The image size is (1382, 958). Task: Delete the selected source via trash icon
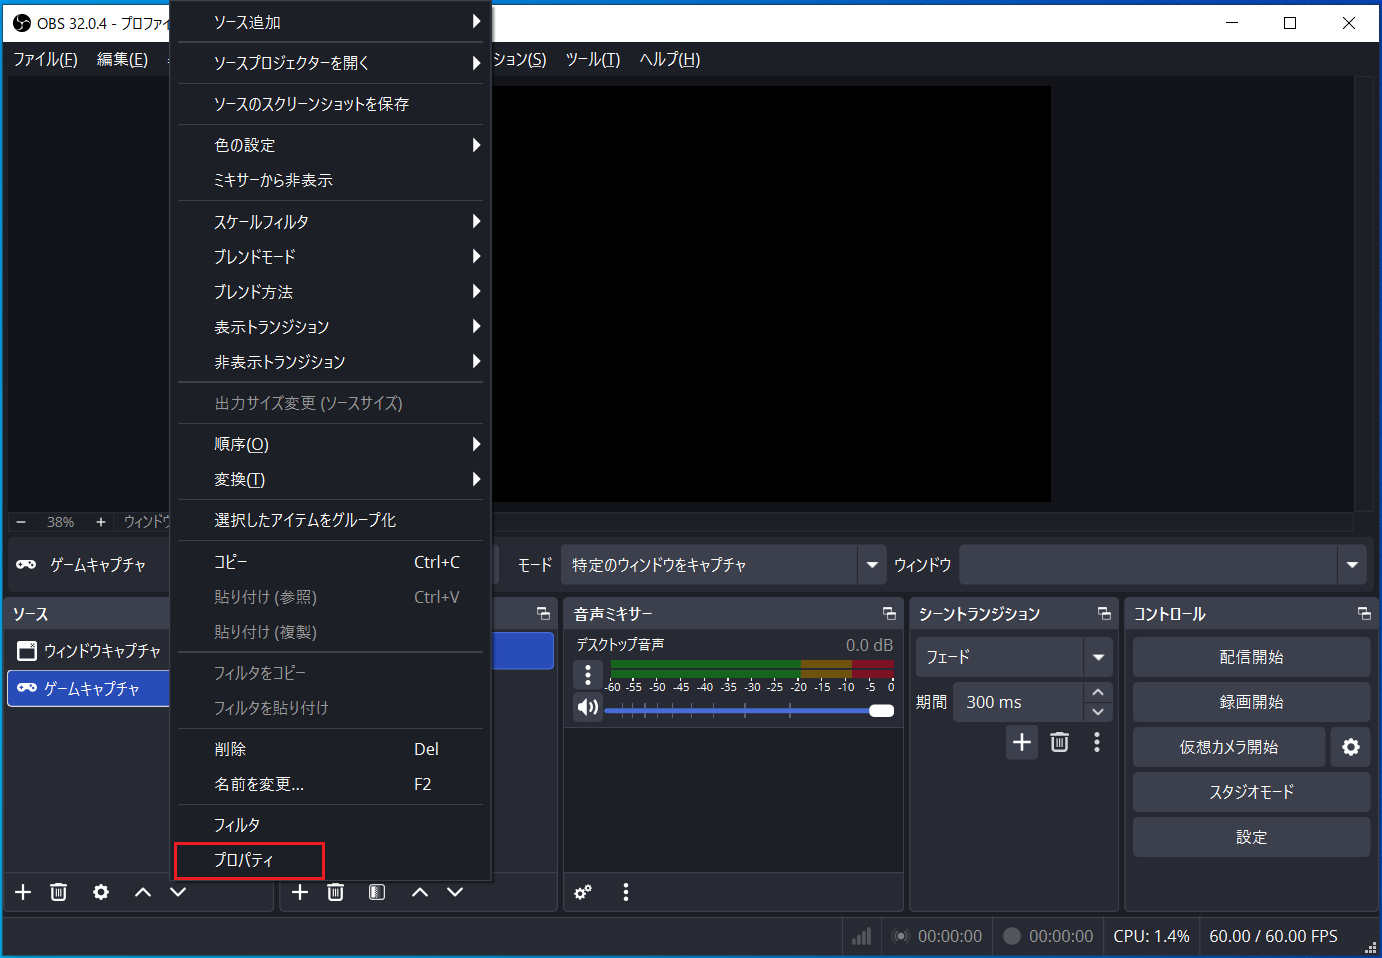pos(58,892)
